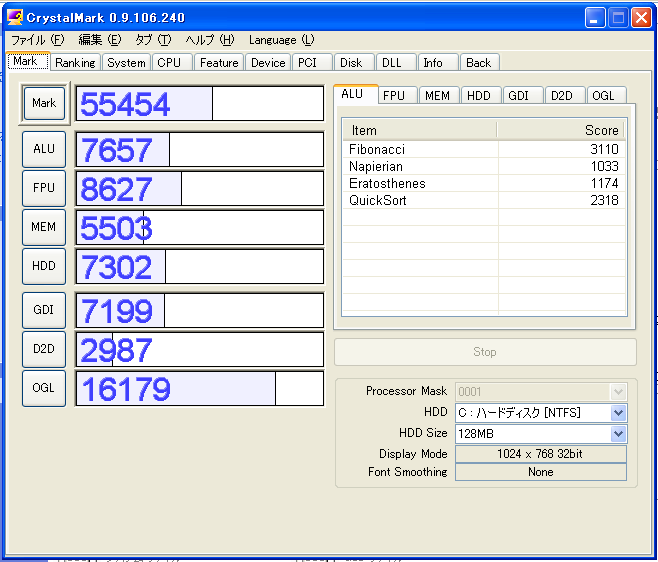Run the D2D benchmark button
Screen dimensions: 658x562
tap(44, 349)
